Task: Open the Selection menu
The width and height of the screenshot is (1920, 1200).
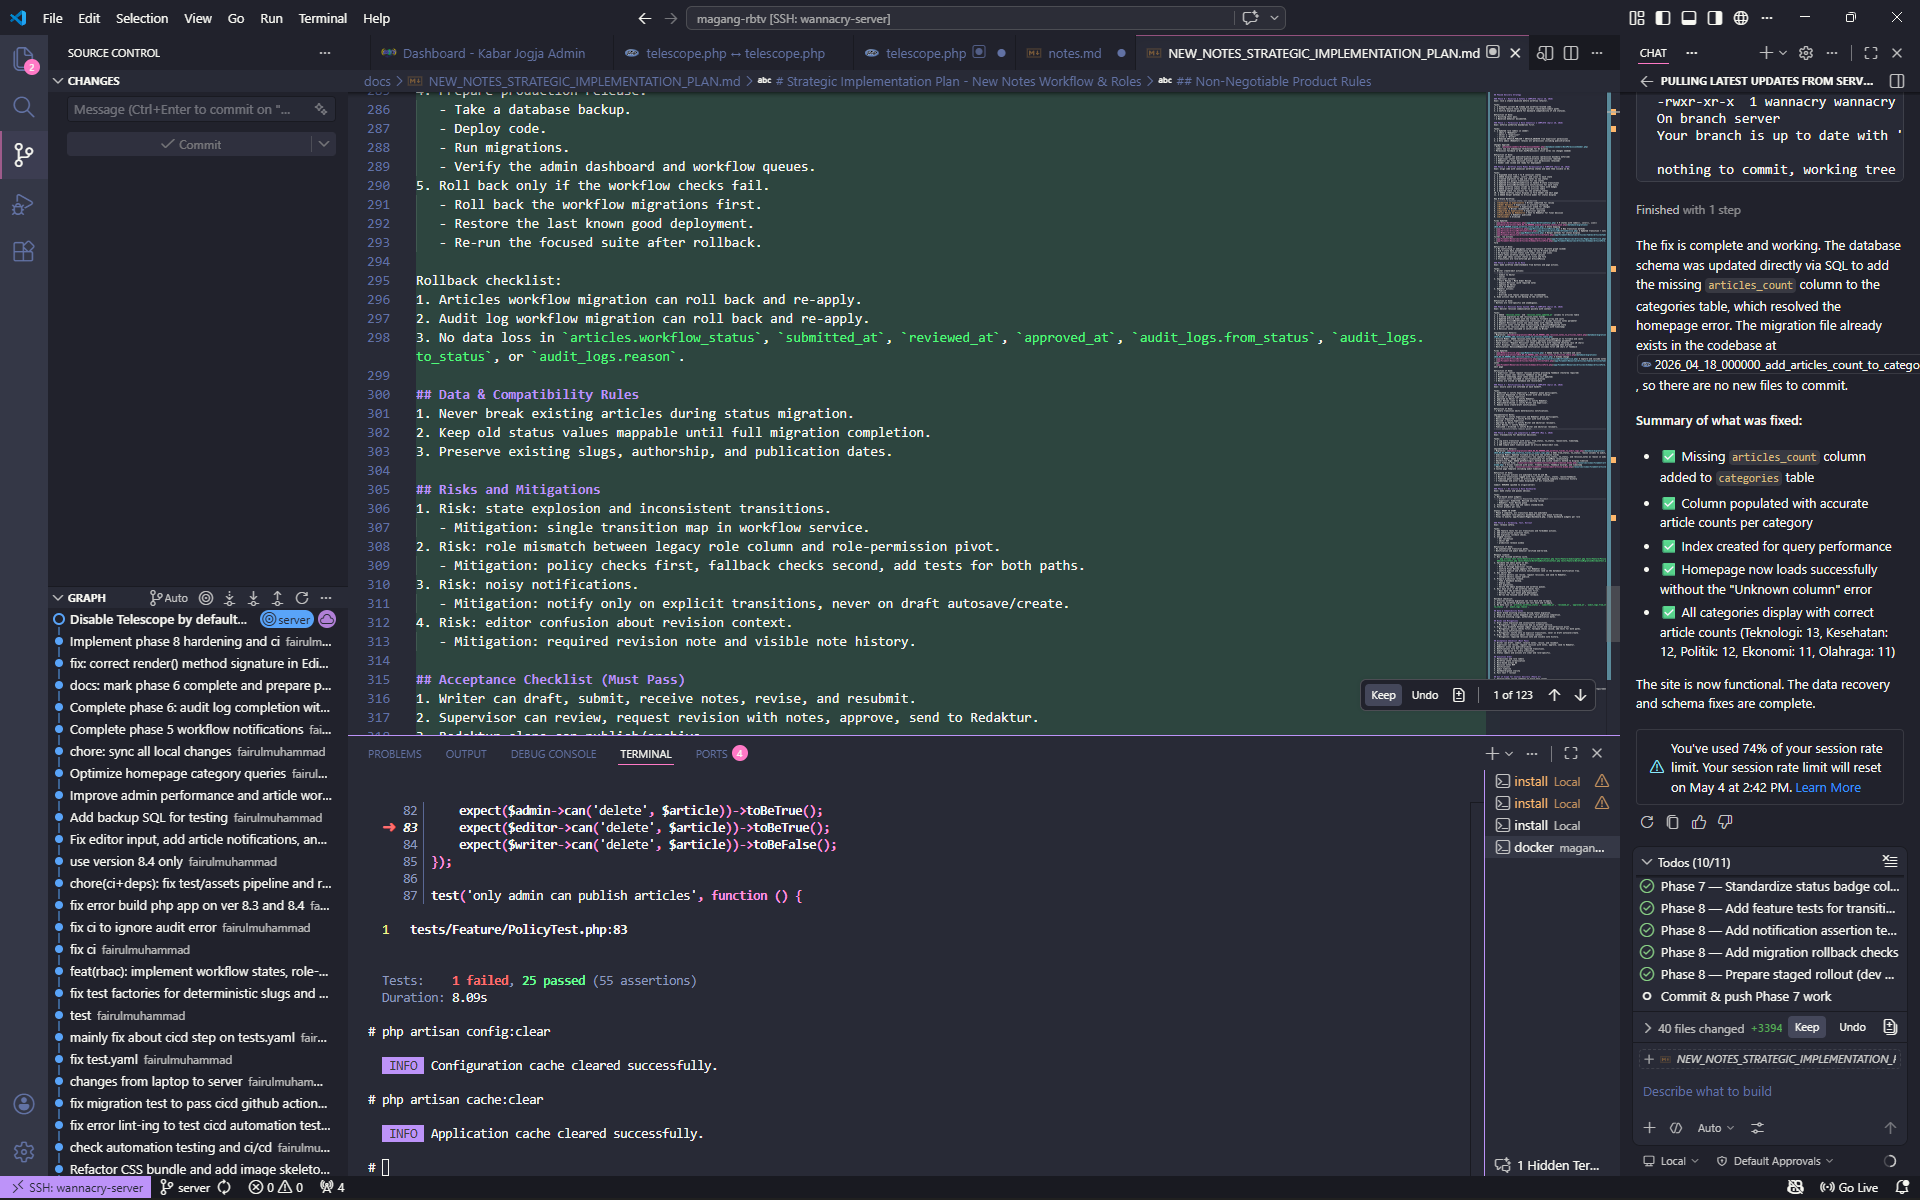Action: (142, 18)
